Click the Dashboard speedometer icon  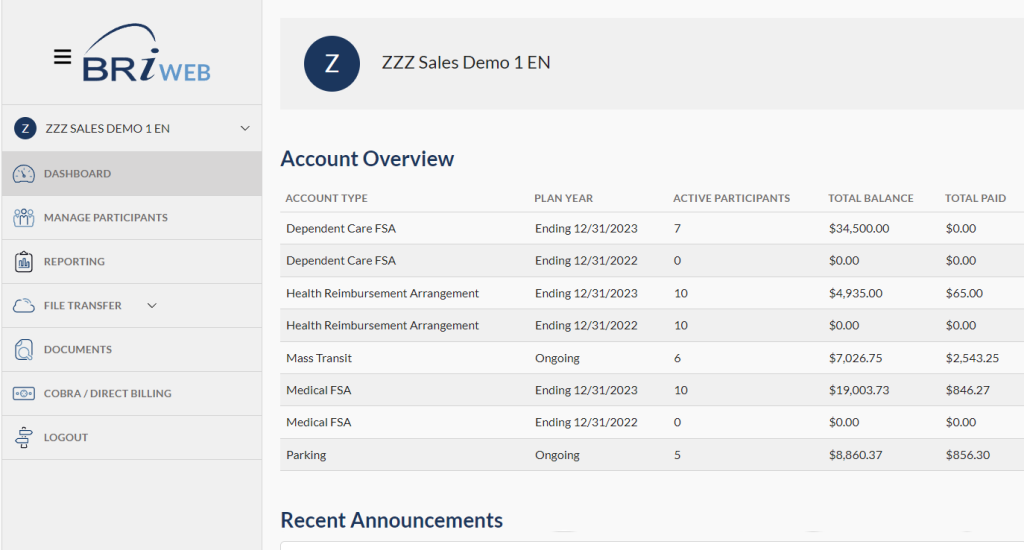coord(24,174)
